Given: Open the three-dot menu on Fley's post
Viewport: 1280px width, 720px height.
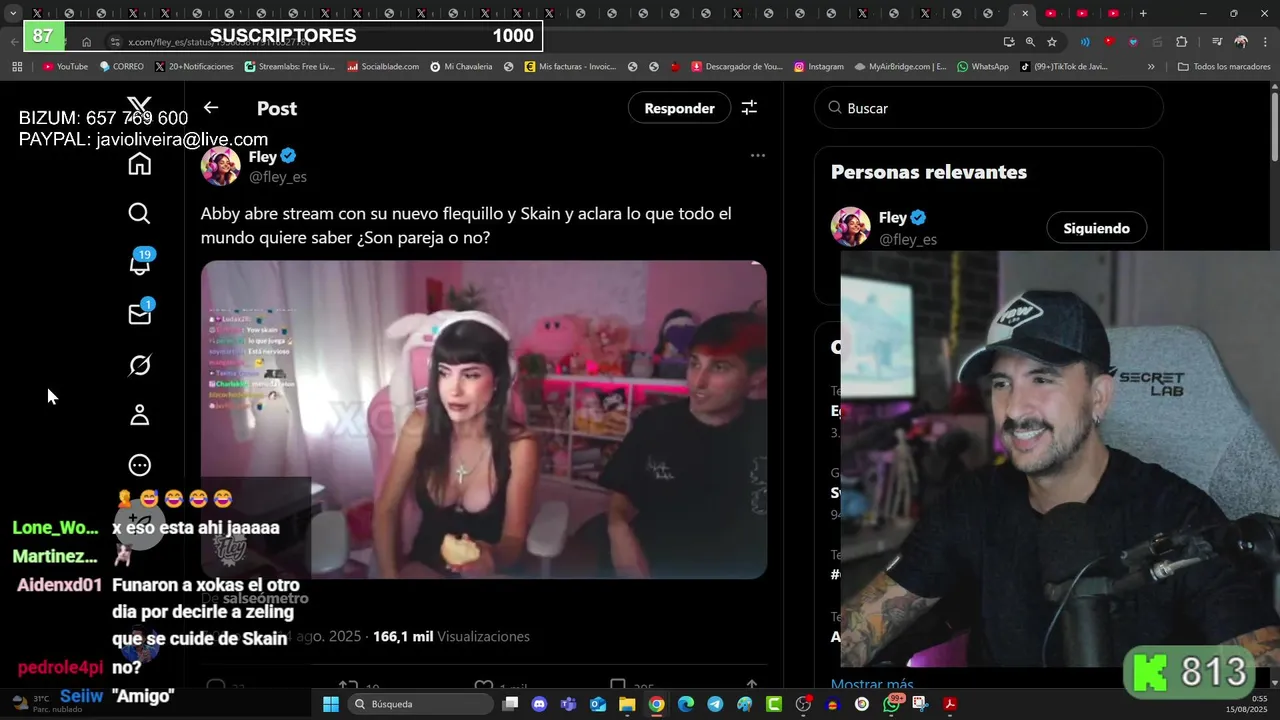Looking at the screenshot, I should point(758,155).
